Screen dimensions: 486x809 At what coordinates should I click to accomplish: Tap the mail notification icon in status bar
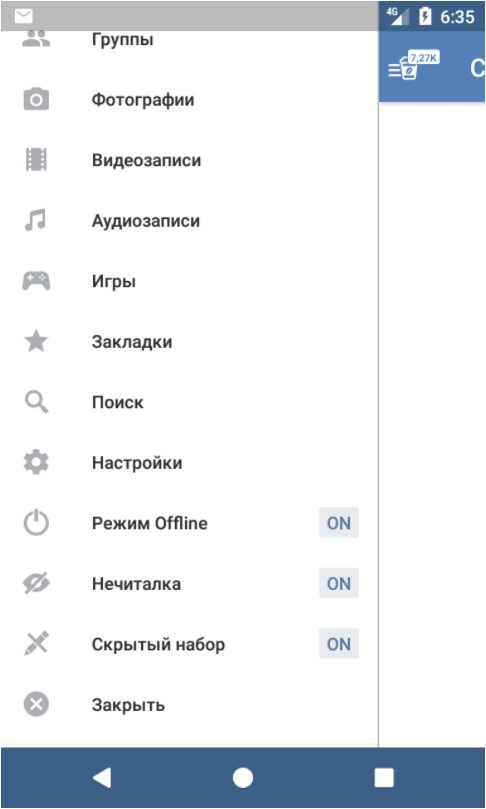coord(24,17)
